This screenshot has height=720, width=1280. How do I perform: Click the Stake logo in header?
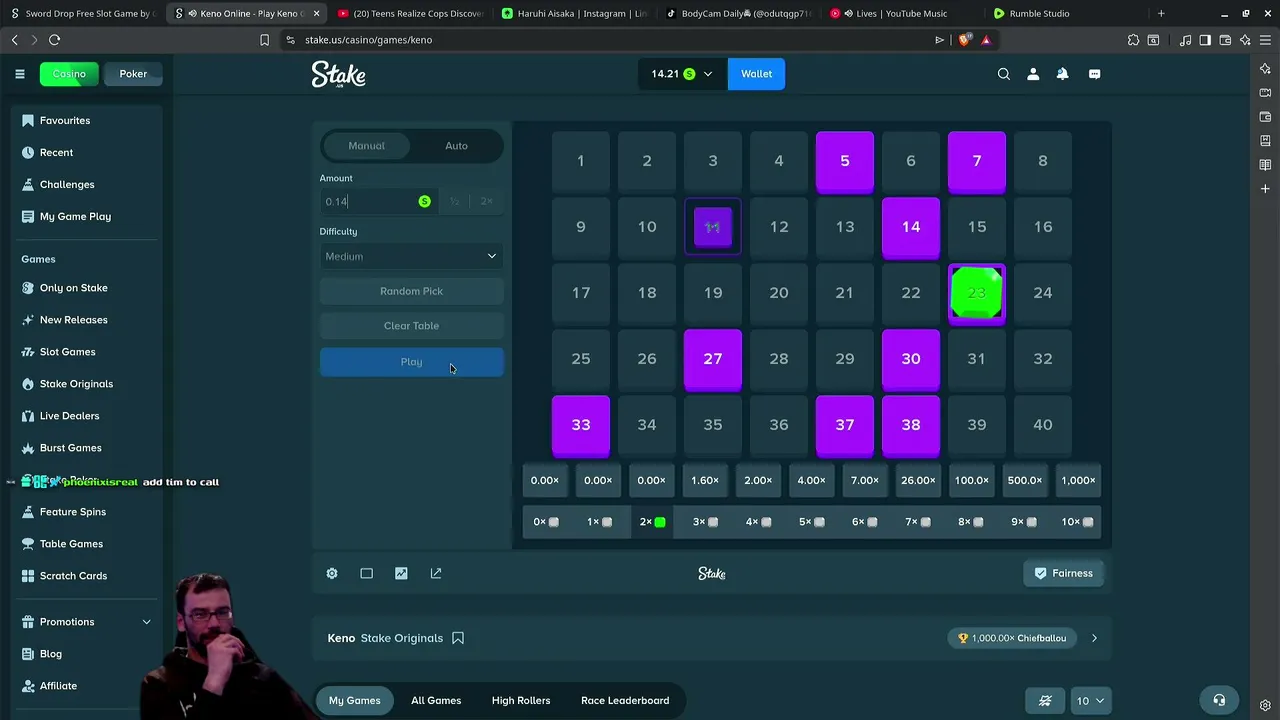tap(339, 74)
